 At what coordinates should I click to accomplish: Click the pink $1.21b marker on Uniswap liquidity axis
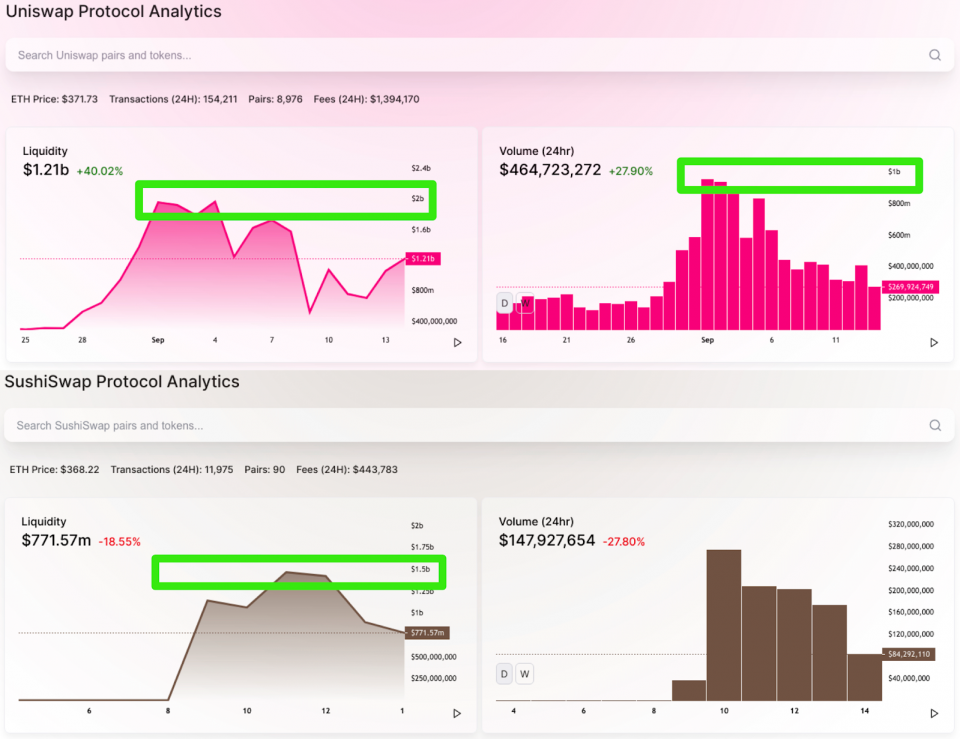(x=423, y=258)
